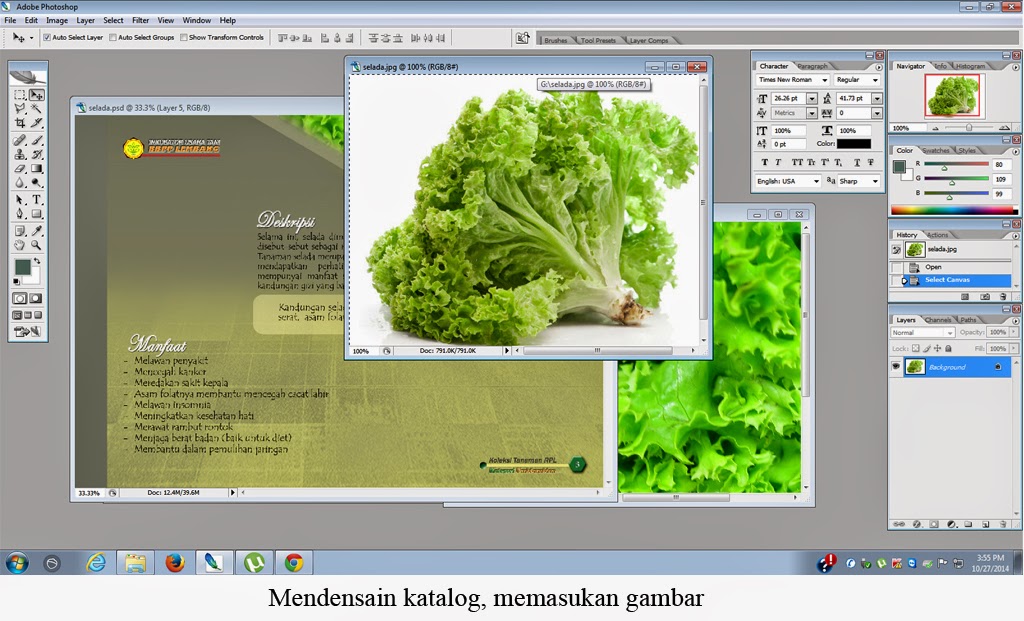Select the Slice tool
1024x621 pixels.
(x=37, y=123)
